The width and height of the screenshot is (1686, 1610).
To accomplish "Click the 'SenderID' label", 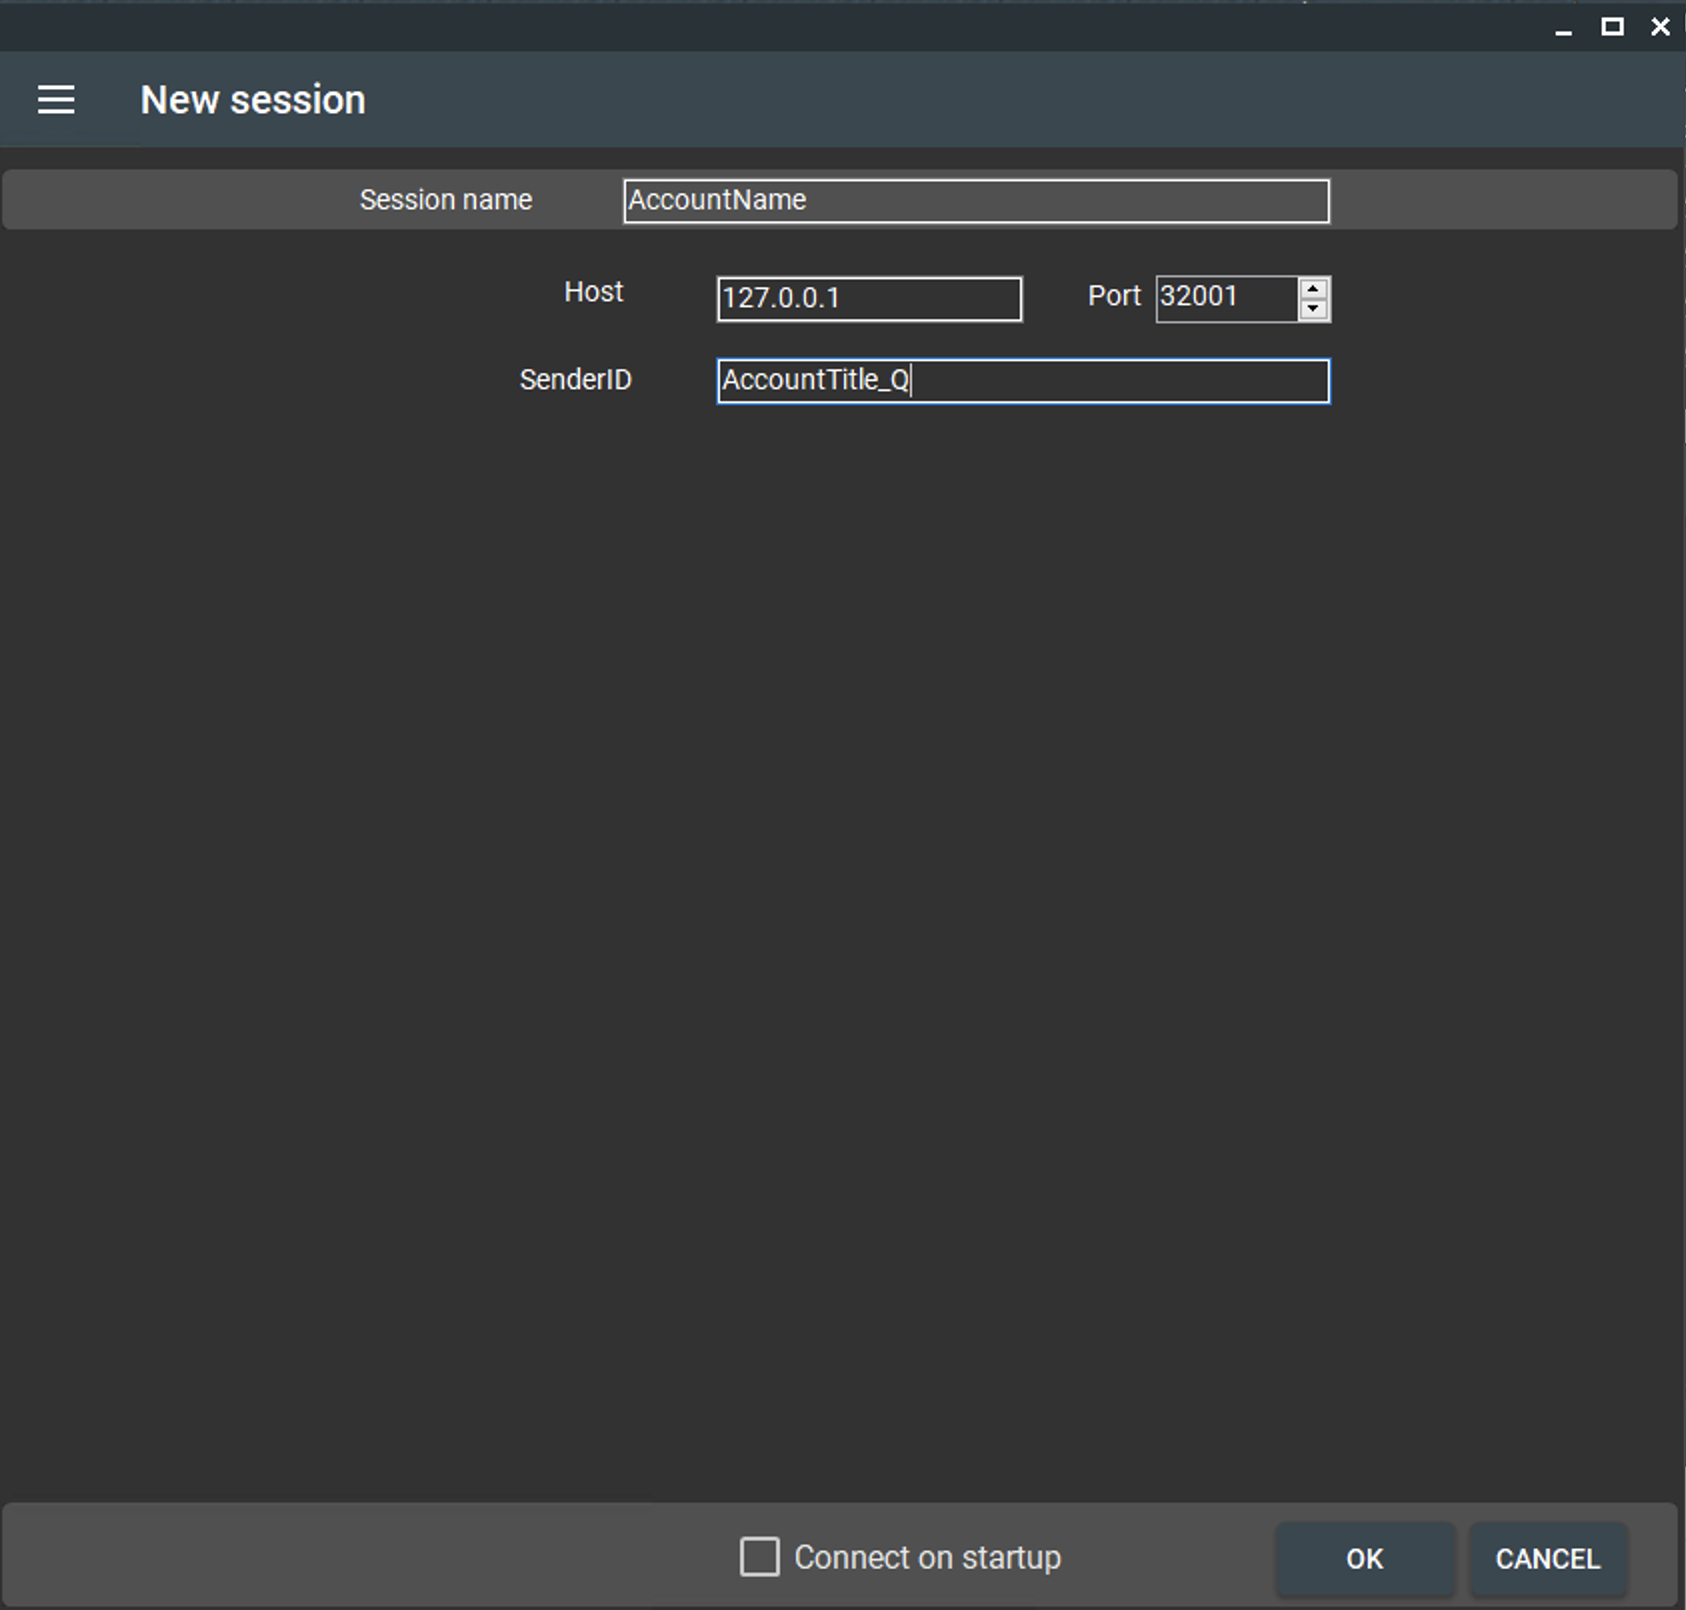I will 575,380.
